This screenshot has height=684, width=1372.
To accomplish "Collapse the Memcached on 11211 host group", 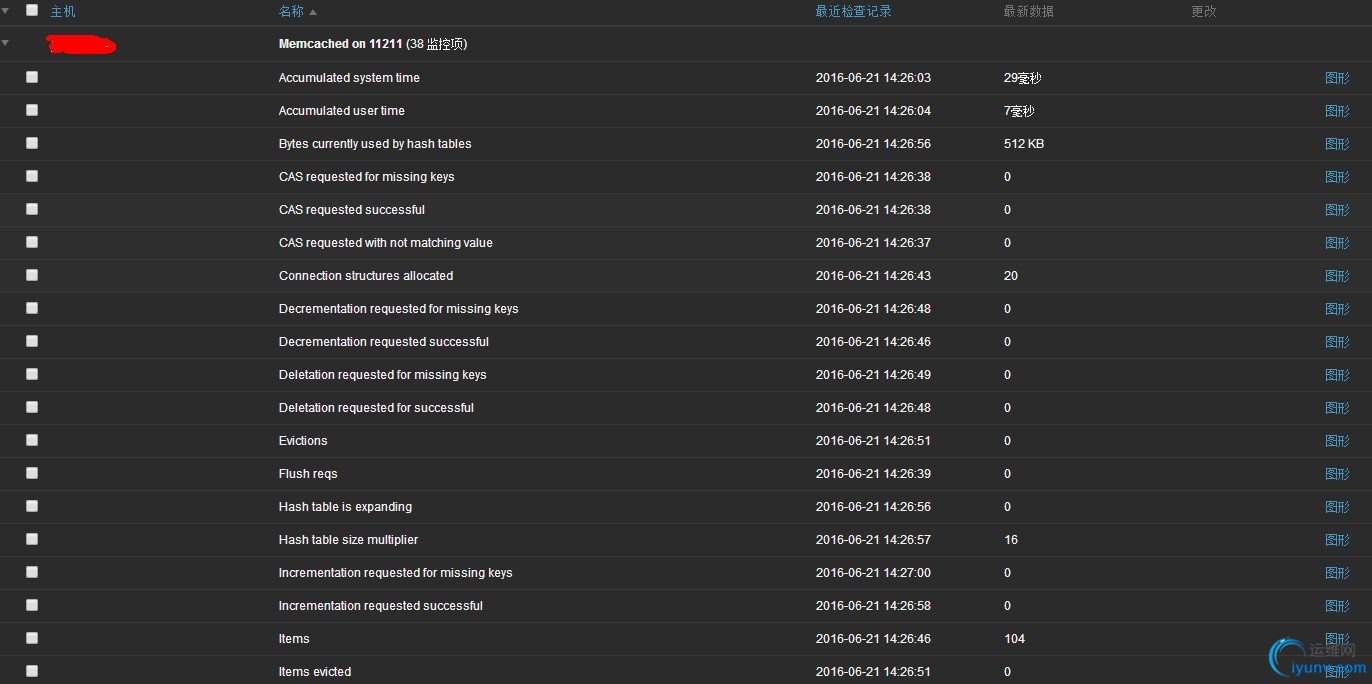I will [x=7, y=43].
